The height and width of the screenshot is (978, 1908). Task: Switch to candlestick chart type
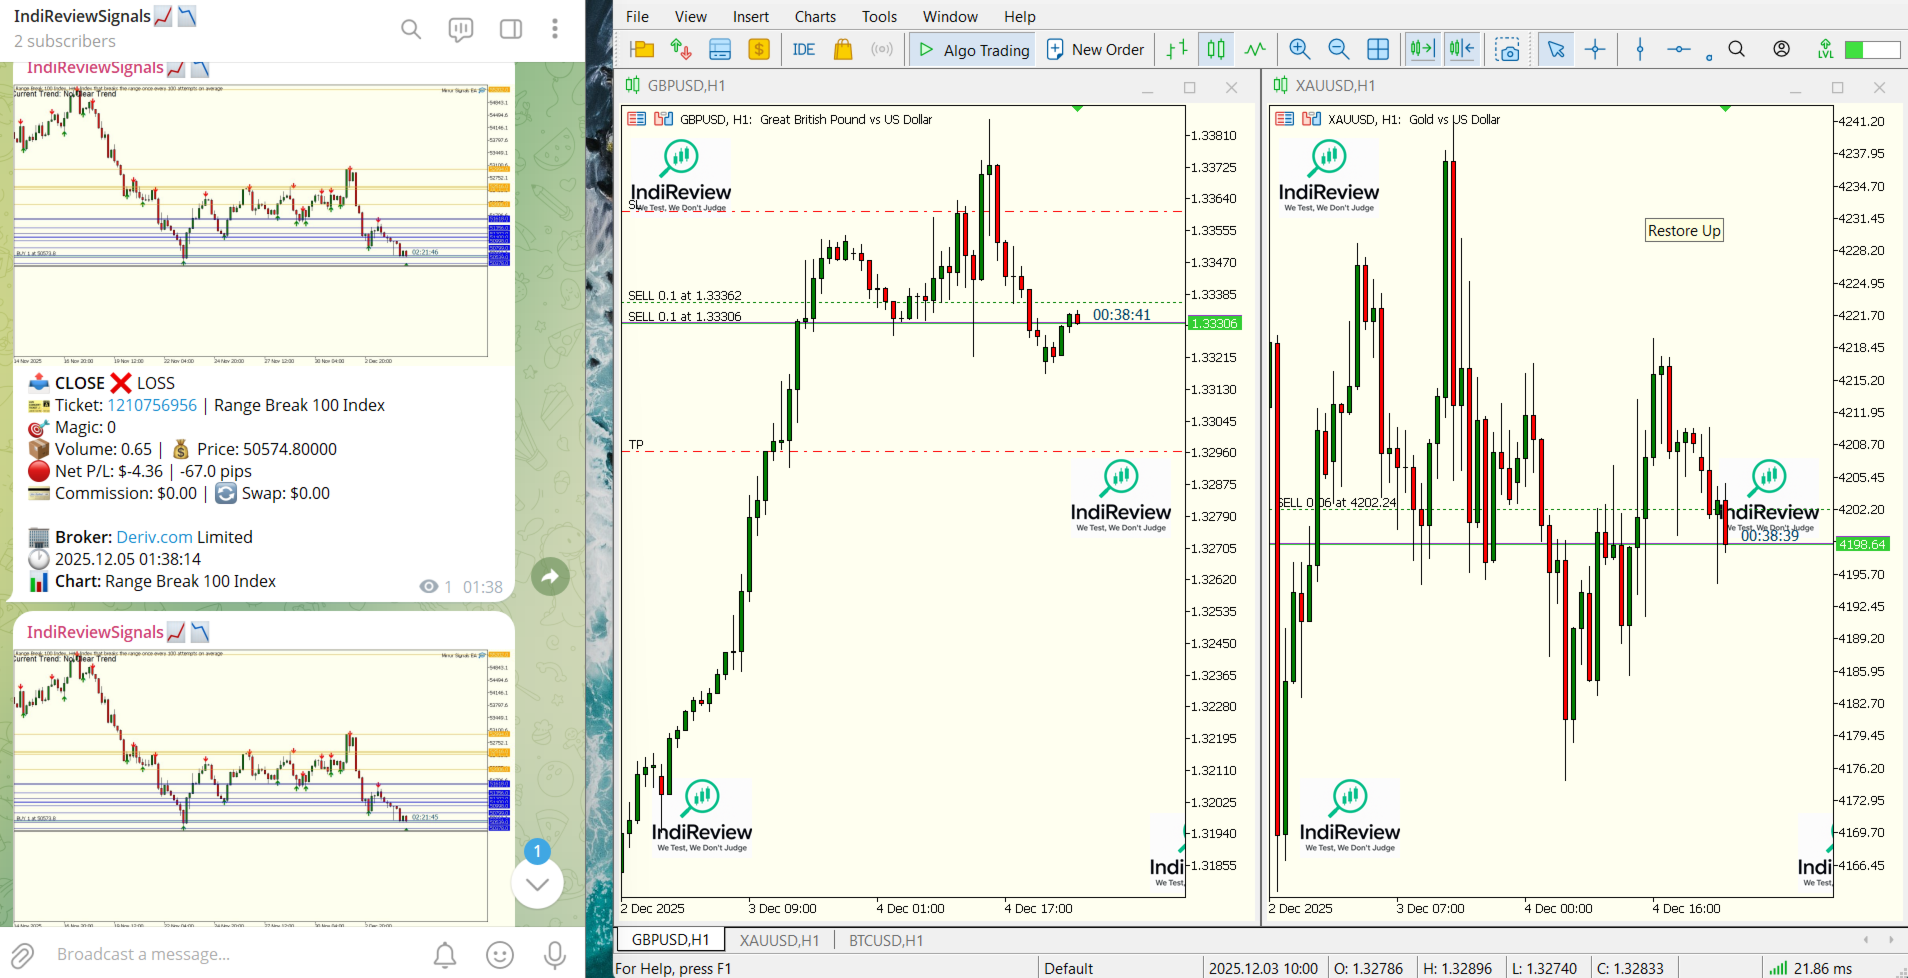click(1216, 49)
